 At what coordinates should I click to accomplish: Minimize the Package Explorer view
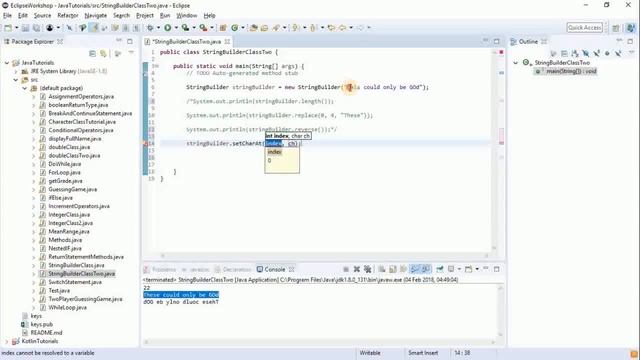[x=119, y=41]
